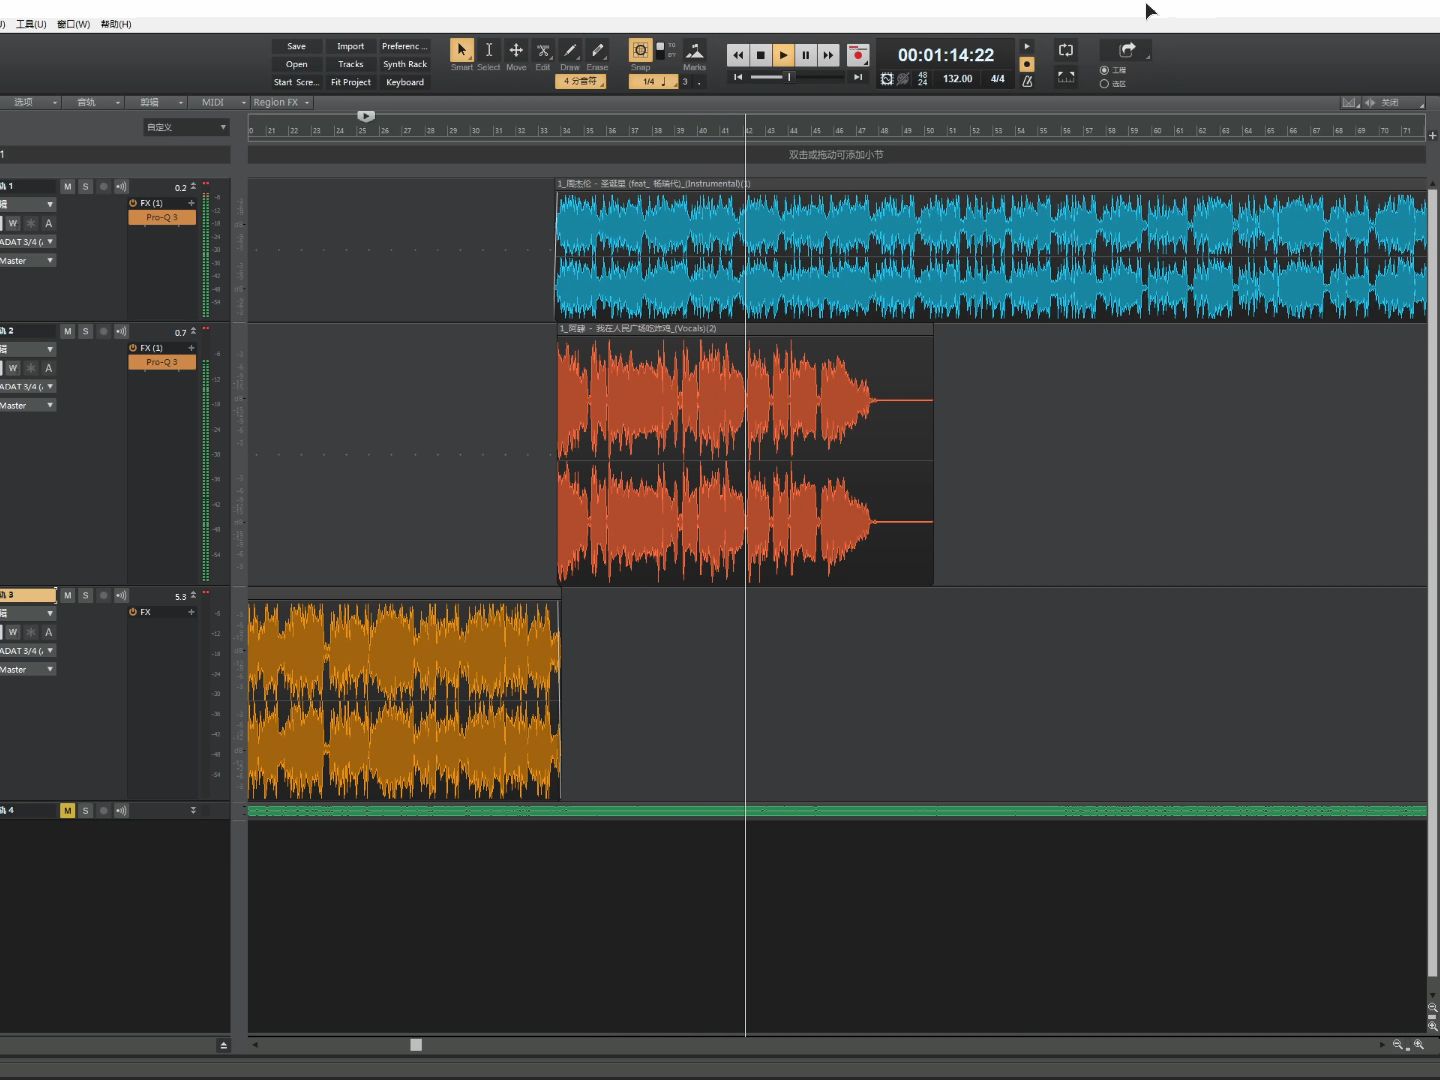The image size is (1440, 1080).
Task: Choose the Erase tool
Action: coord(597,50)
